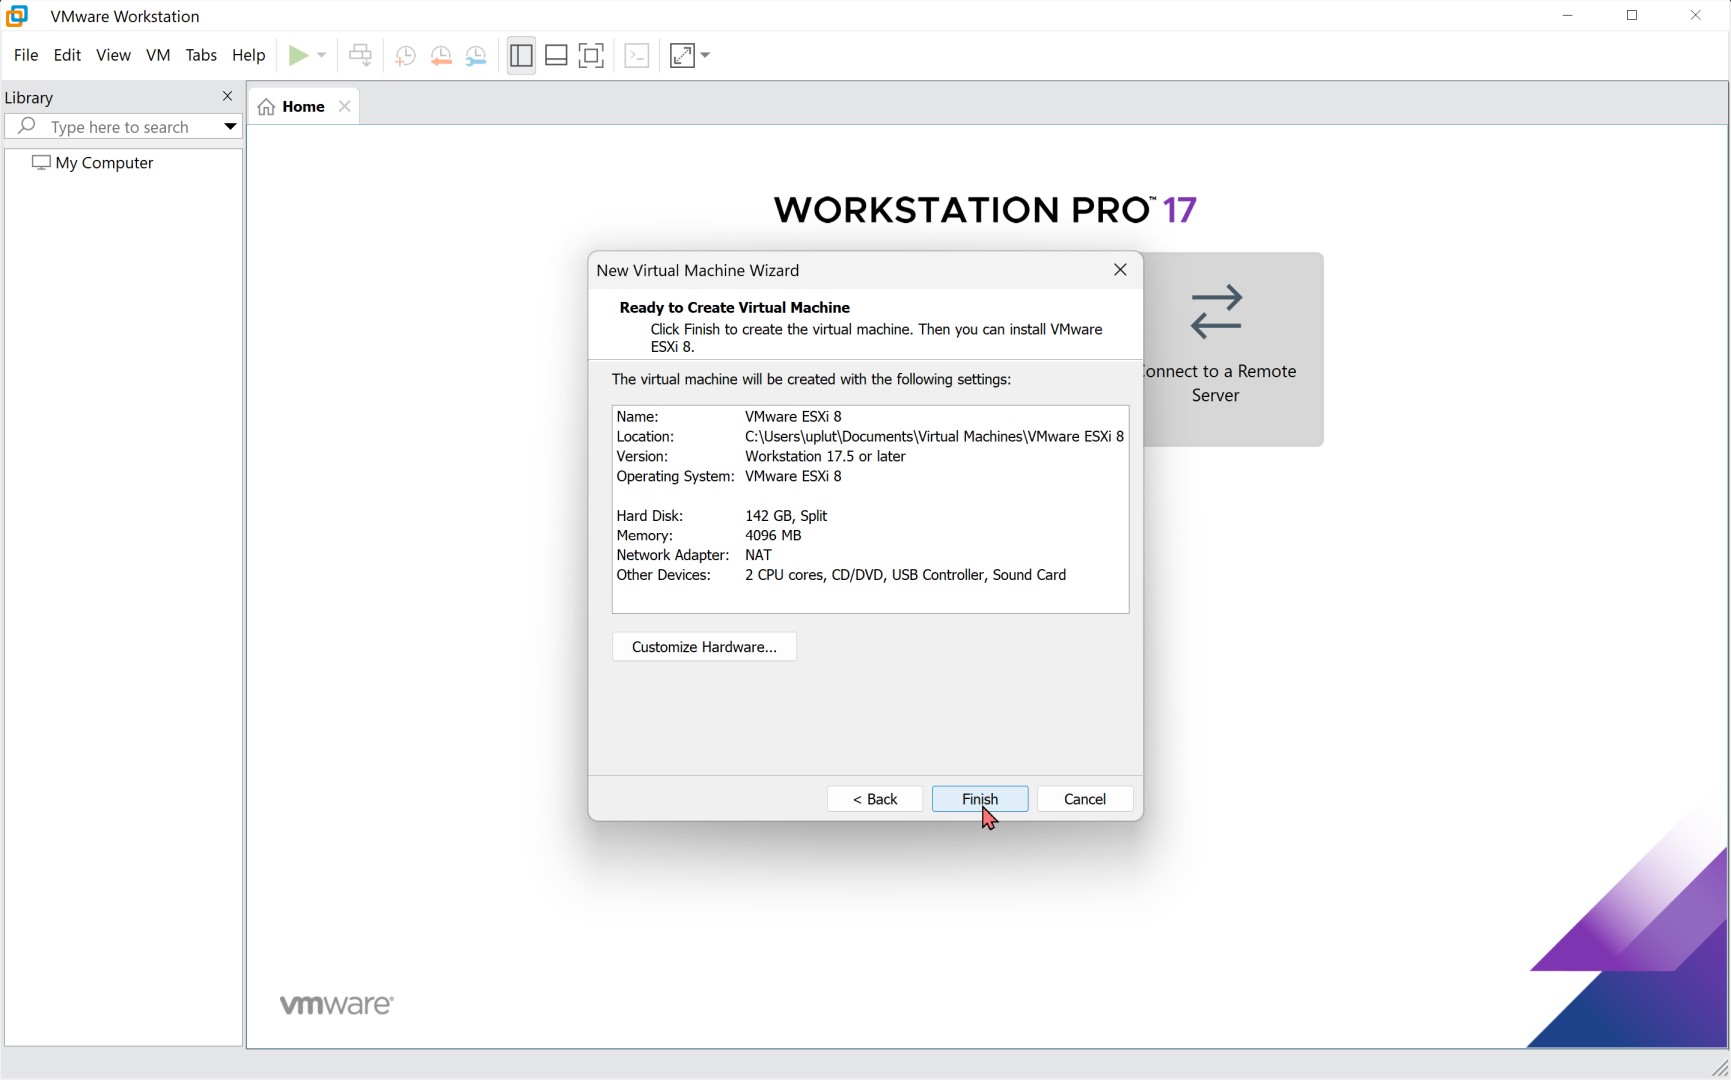Click the Back button in wizard
1731x1080 pixels.
click(875, 799)
